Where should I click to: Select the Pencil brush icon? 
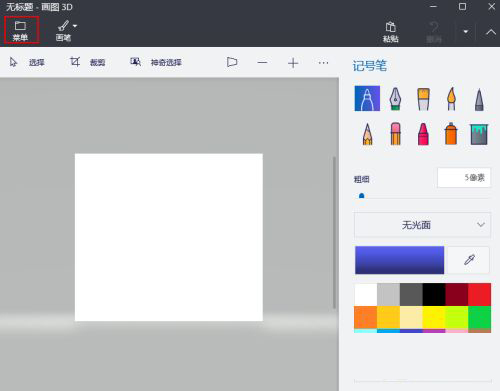point(367,134)
